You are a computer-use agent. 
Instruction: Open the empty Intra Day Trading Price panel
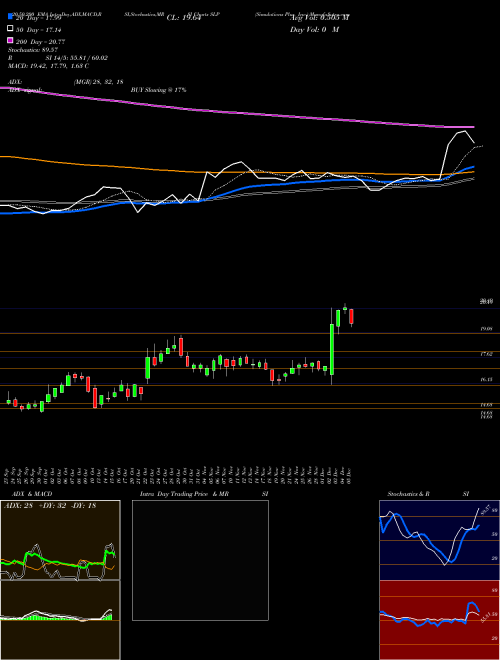coord(200,560)
